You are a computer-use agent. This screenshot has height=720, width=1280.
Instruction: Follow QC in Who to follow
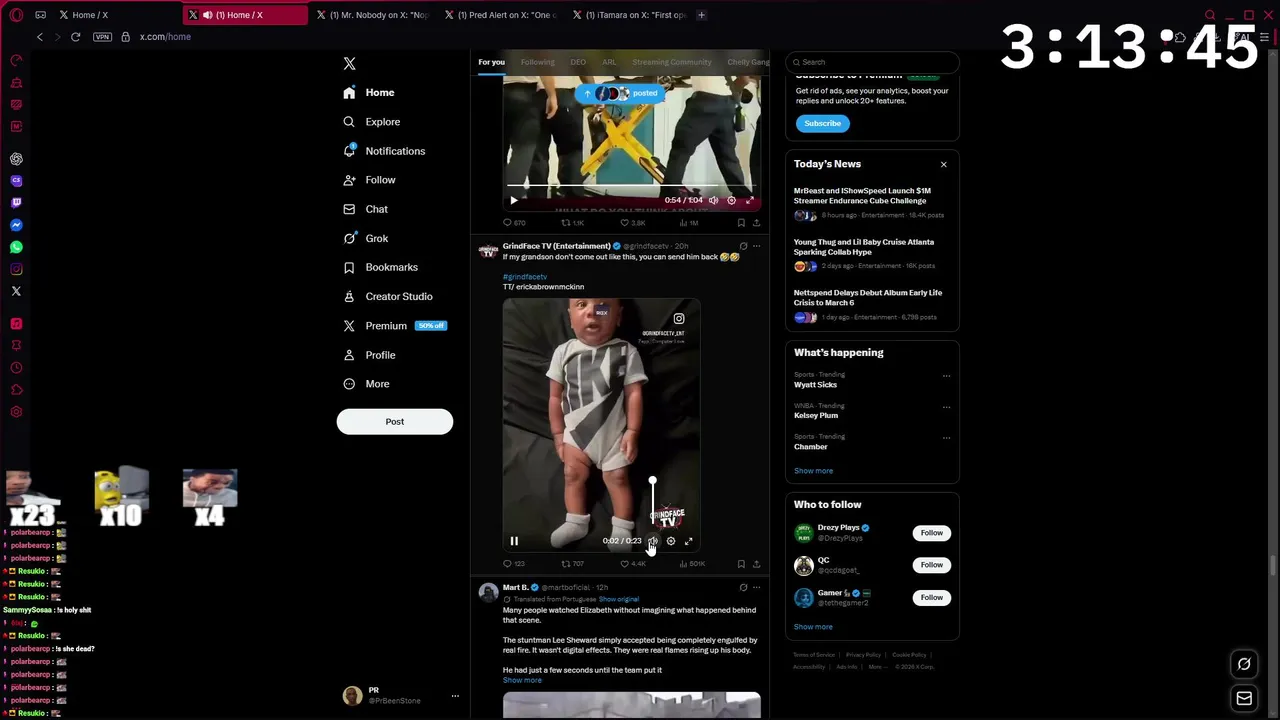click(931, 565)
